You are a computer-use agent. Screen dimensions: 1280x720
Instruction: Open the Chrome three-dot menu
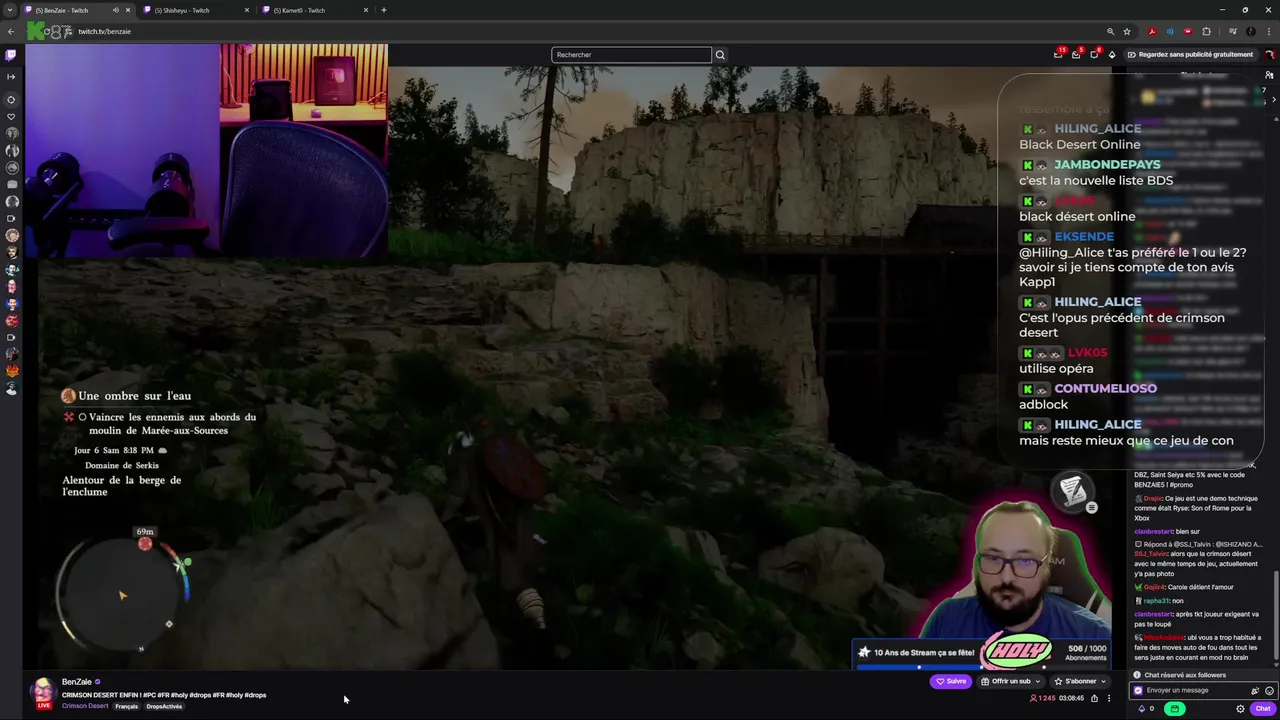(x=1269, y=31)
